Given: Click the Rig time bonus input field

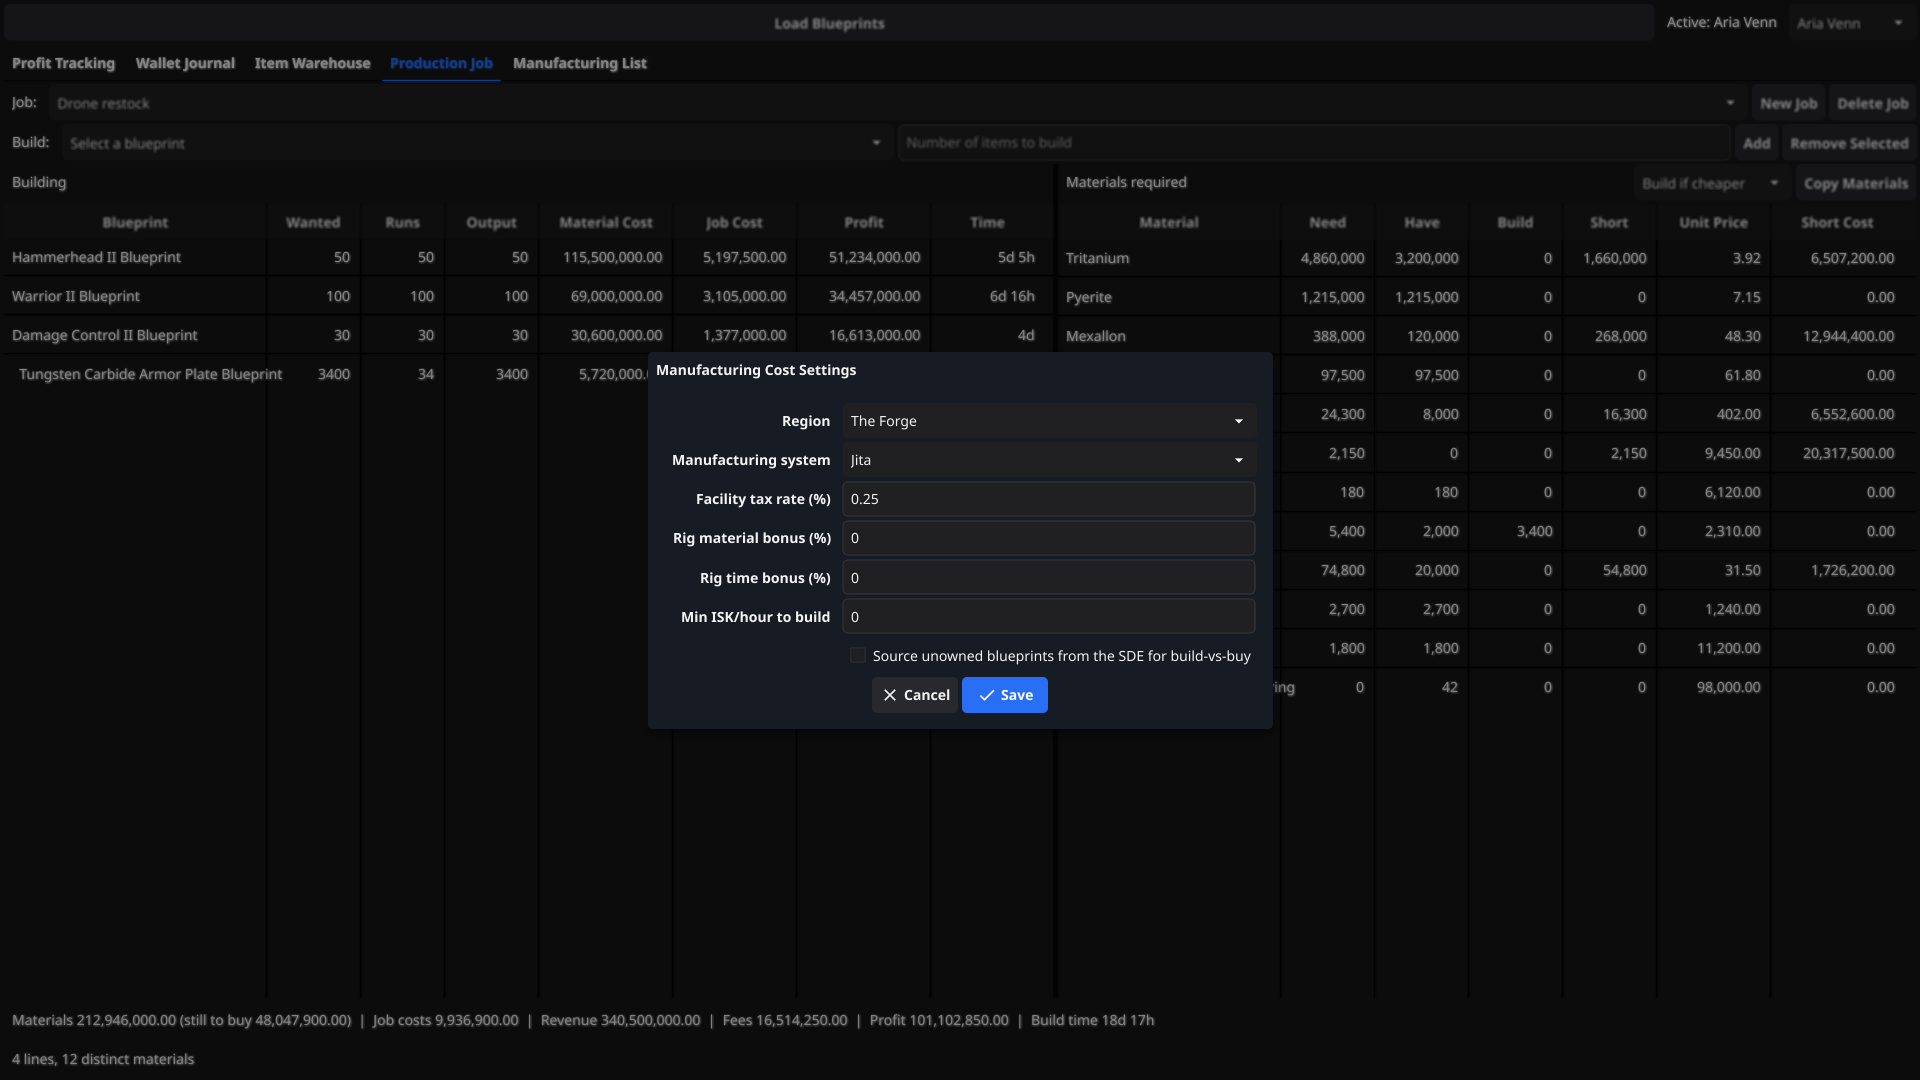Looking at the screenshot, I should tap(1048, 578).
